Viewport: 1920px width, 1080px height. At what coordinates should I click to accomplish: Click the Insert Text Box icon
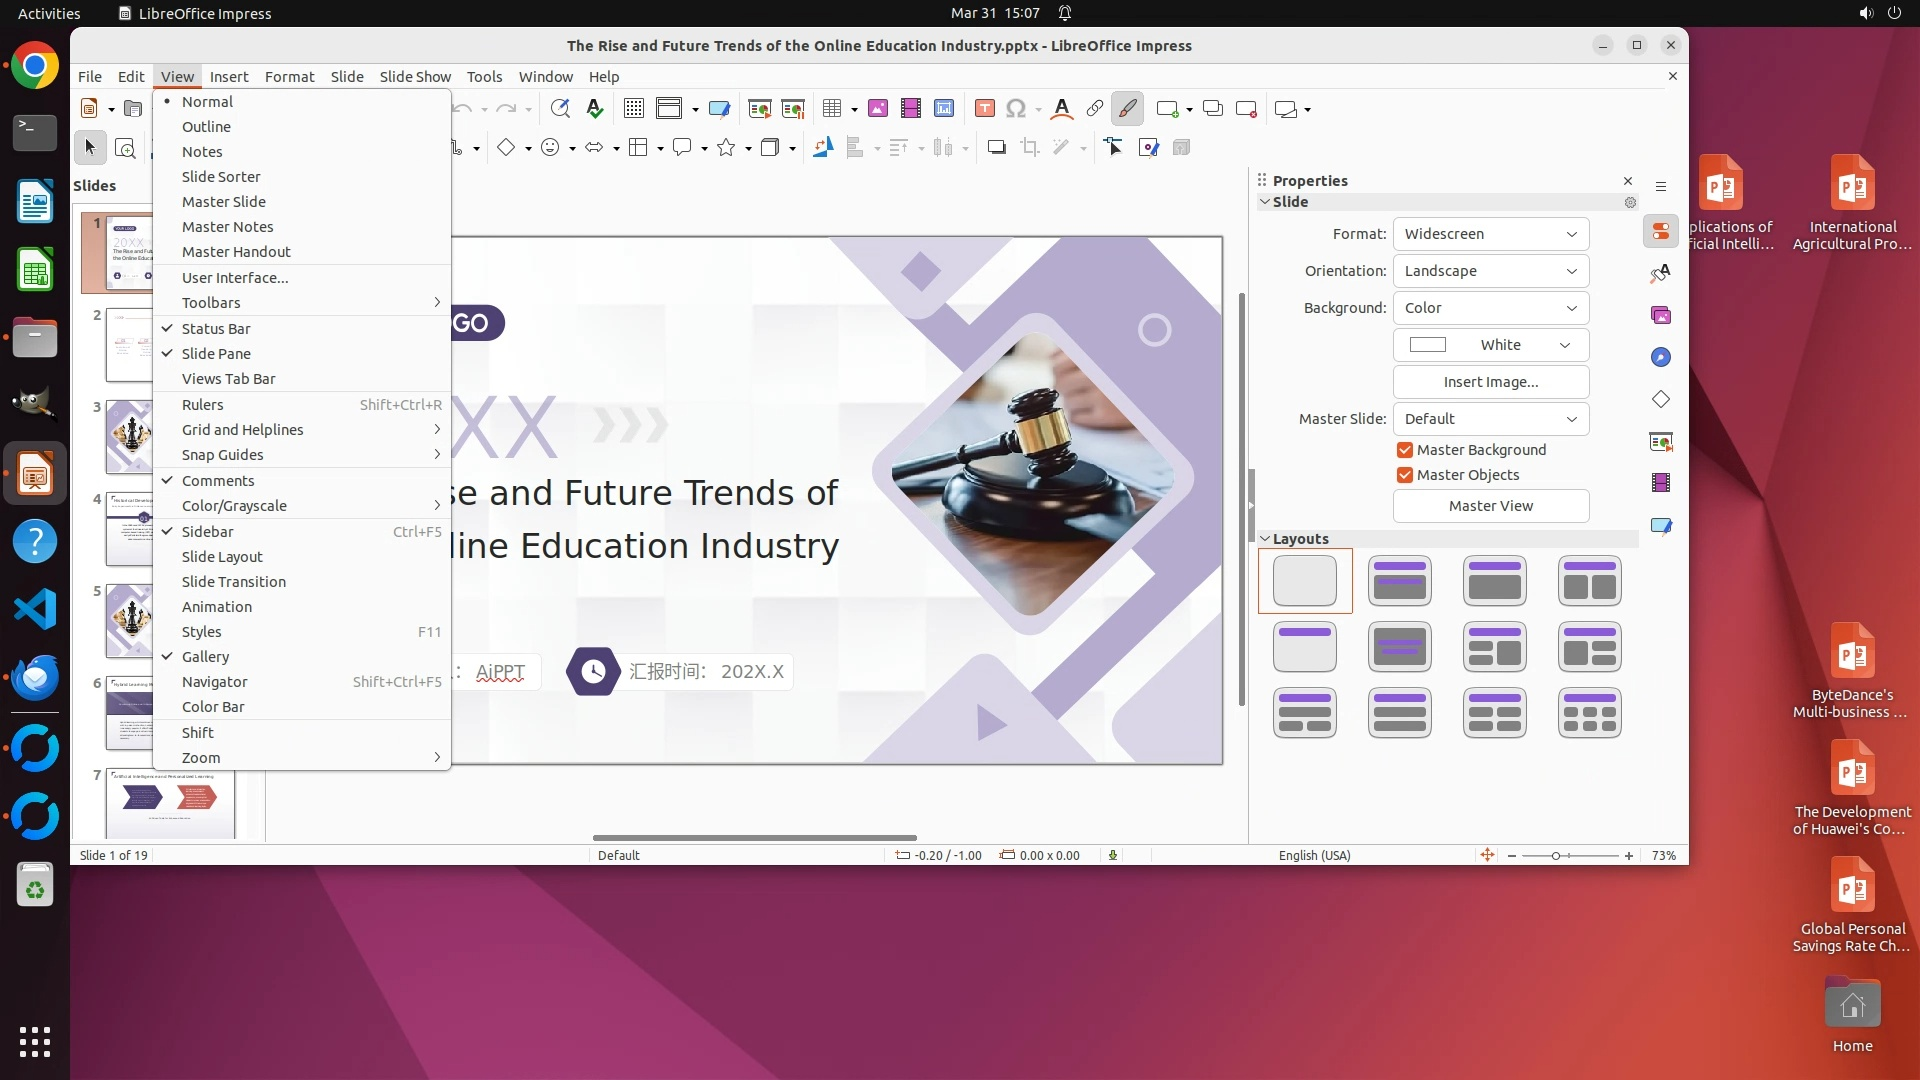[x=984, y=109]
